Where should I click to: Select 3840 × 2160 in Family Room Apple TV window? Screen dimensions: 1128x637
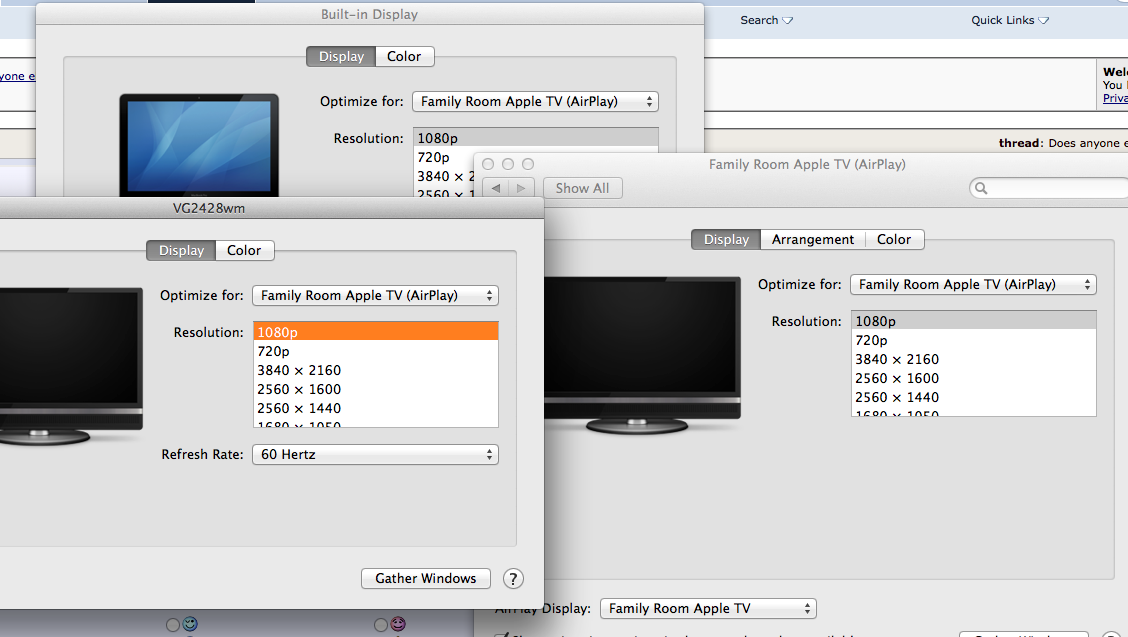973,359
